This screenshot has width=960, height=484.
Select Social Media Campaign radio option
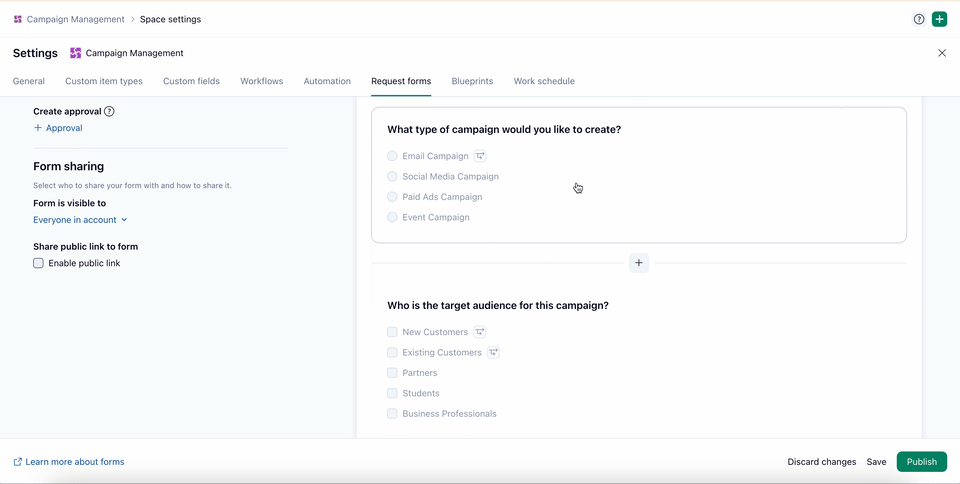pos(392,176)
